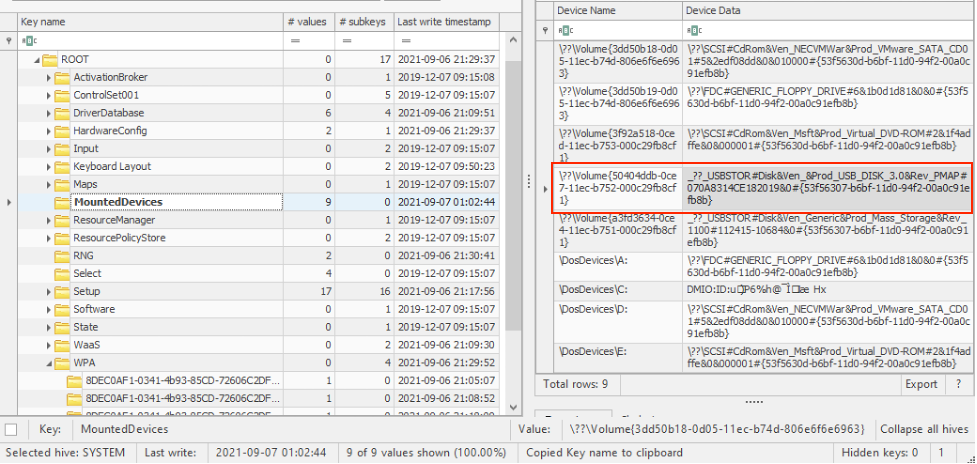Click the question mark help button
This screenshot has width=977, height=464.
[x=958, y=384]
